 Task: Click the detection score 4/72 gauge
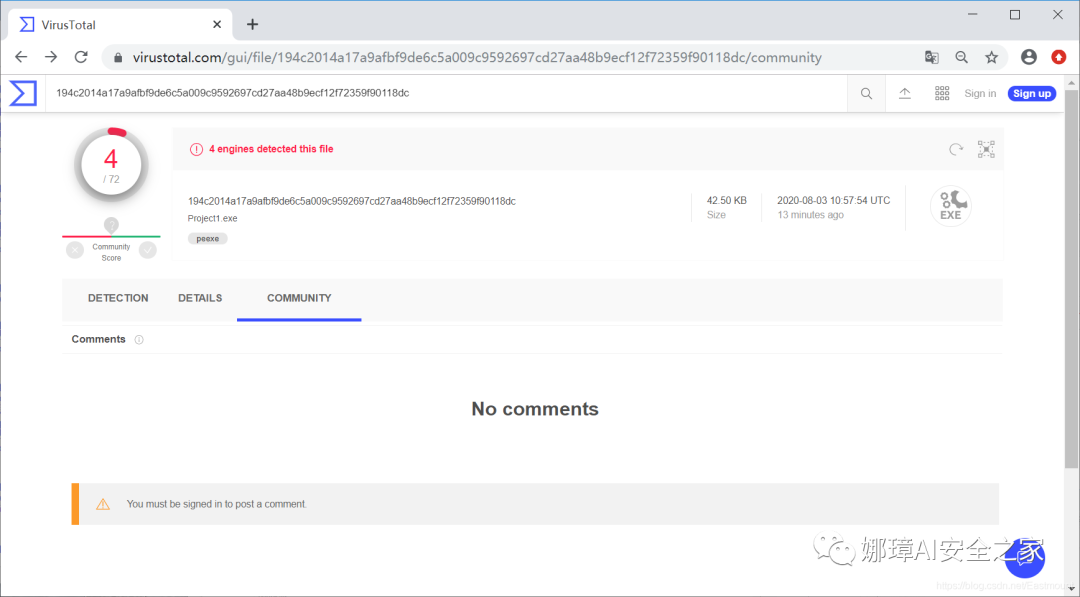point(111,165)
